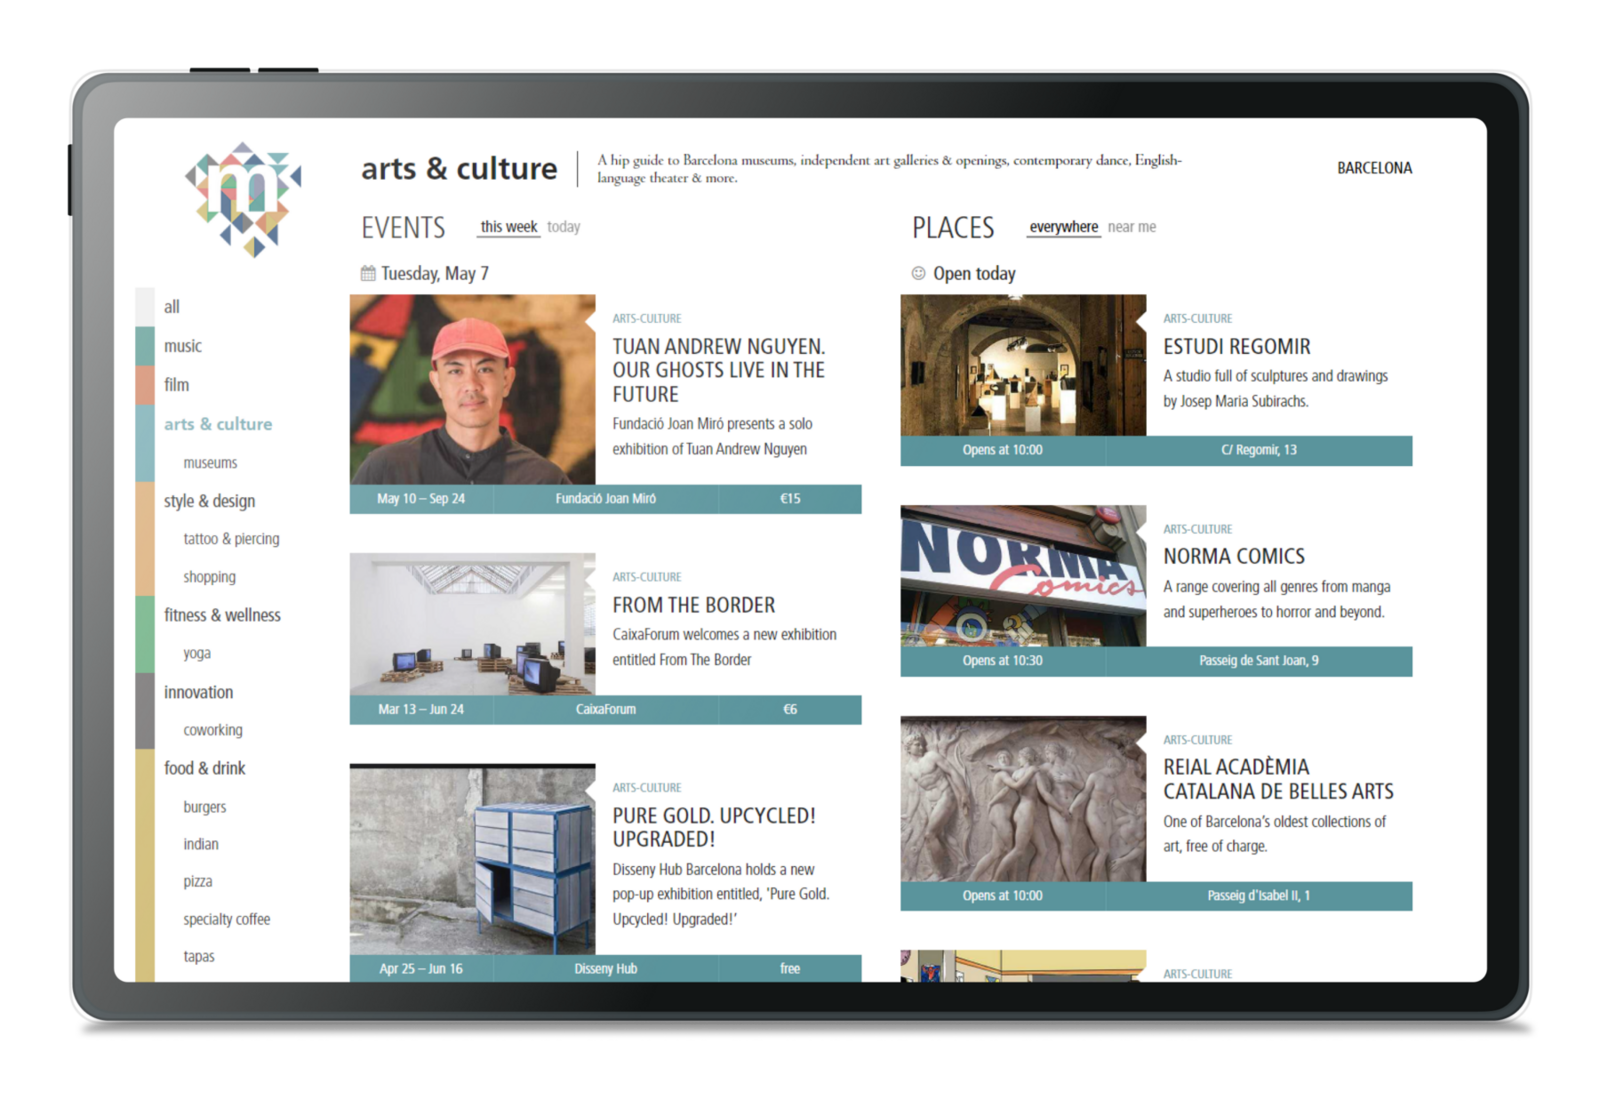Open 'Tuan Andrew Nguyen. Our Ghosts Live' title
Image resolution: width=1600 pixels, height=1100 pixels.
(x=719, y=370)
